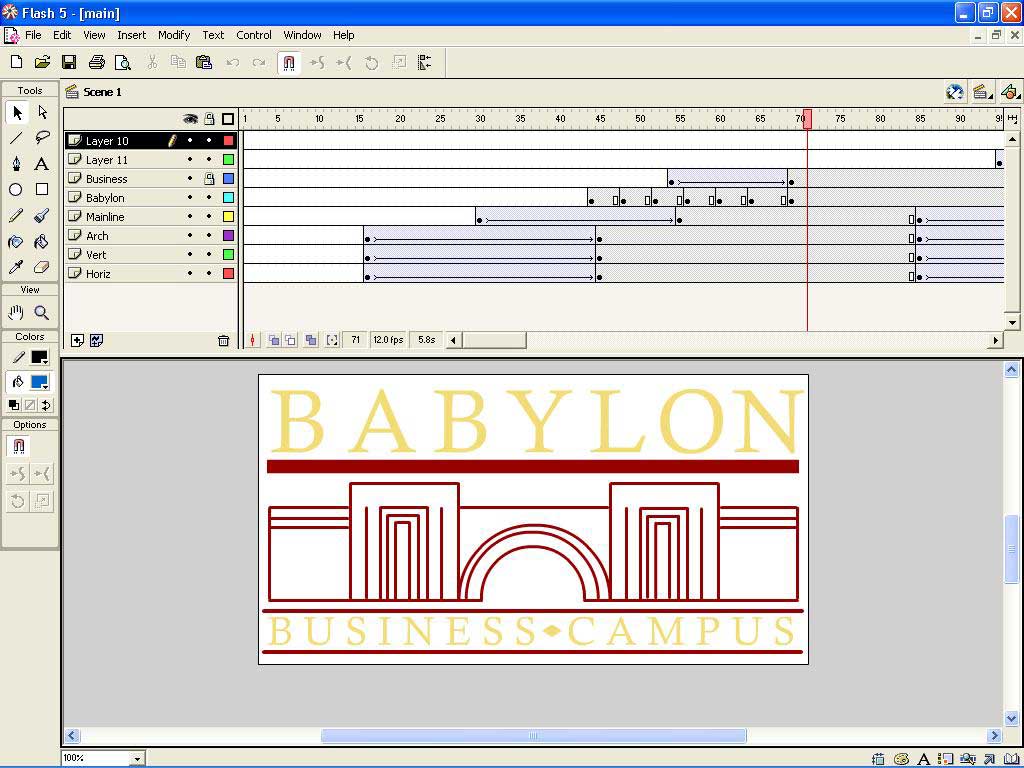
Task: Open the zoom percentage dropdown
Action: 137,759
